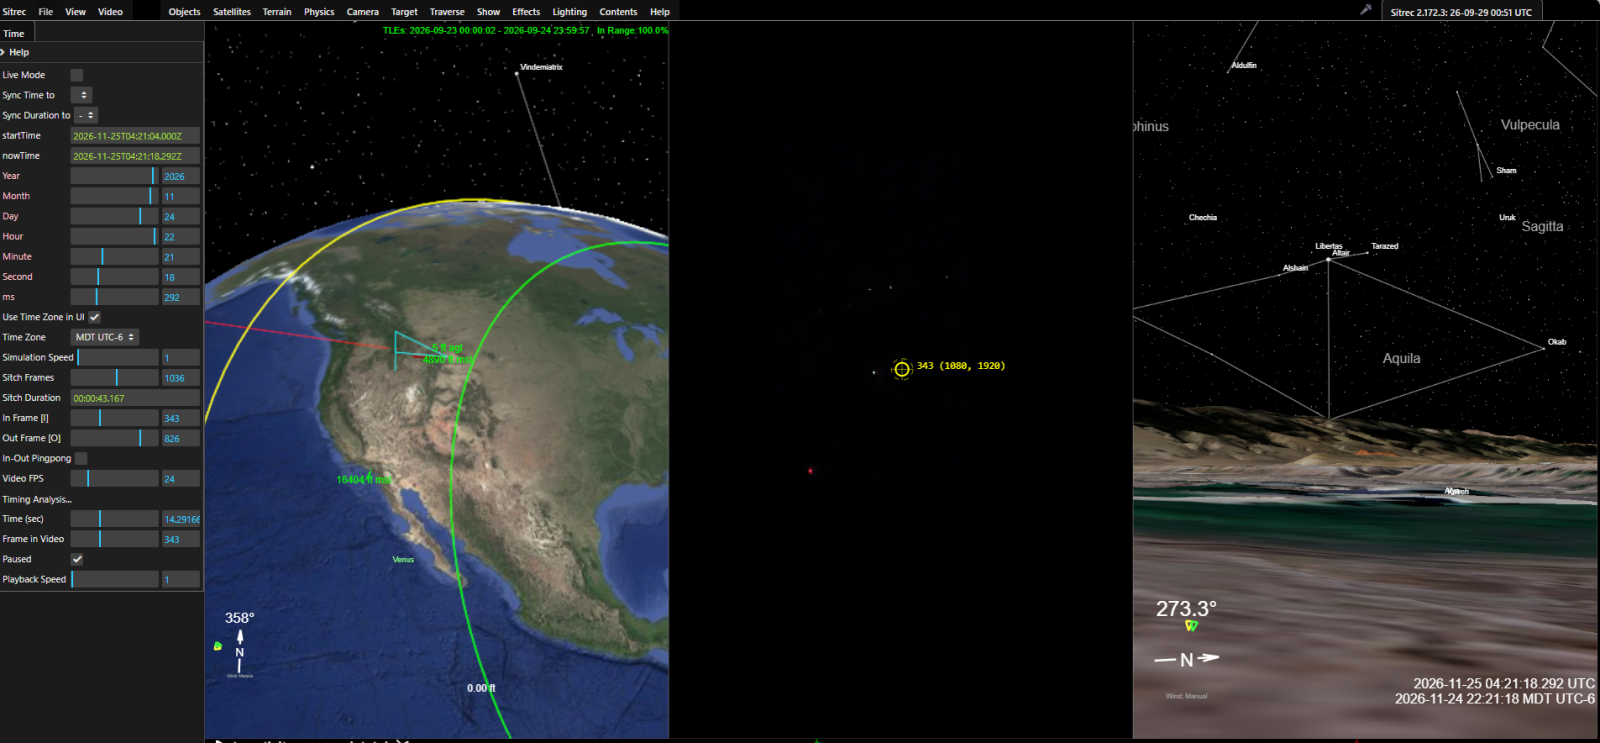
Task: Click the north compass arrow in globe view
Action: coord(240,650)
